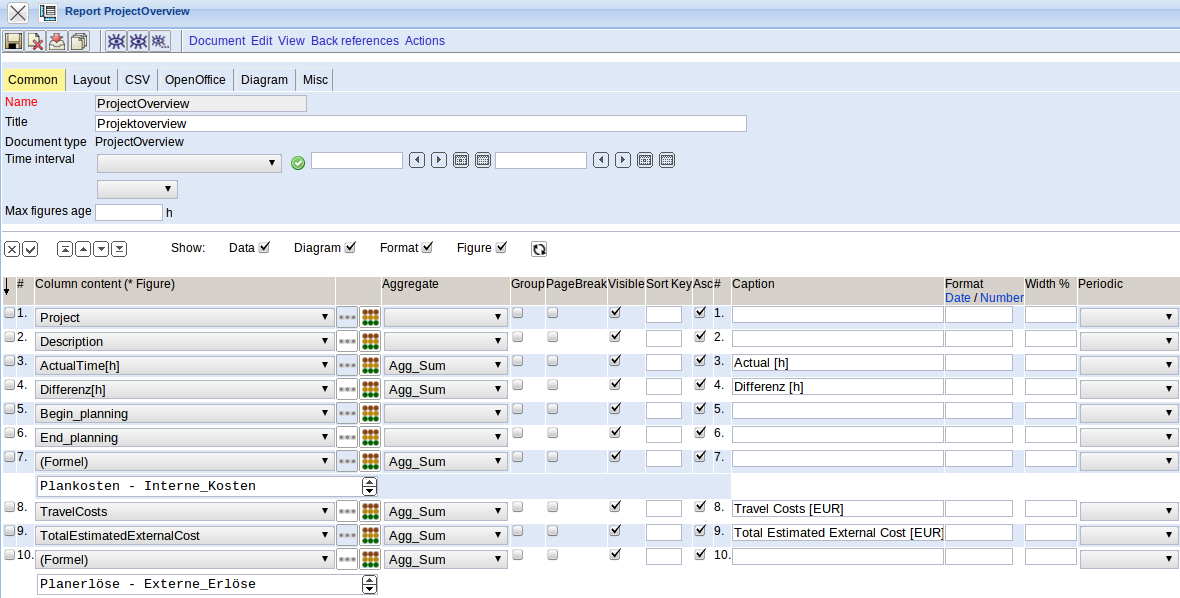Expand the Begin_planning column content dropdown

pyautogui.click(x=184, y=413)
